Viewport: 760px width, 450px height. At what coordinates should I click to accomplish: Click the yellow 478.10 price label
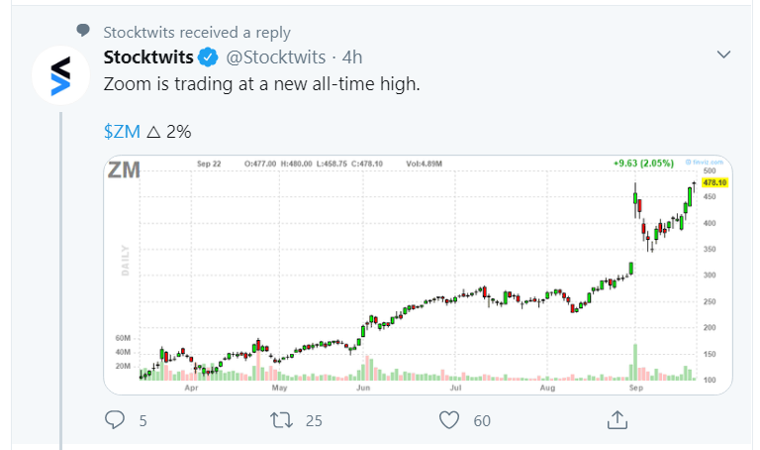[714, 183]
